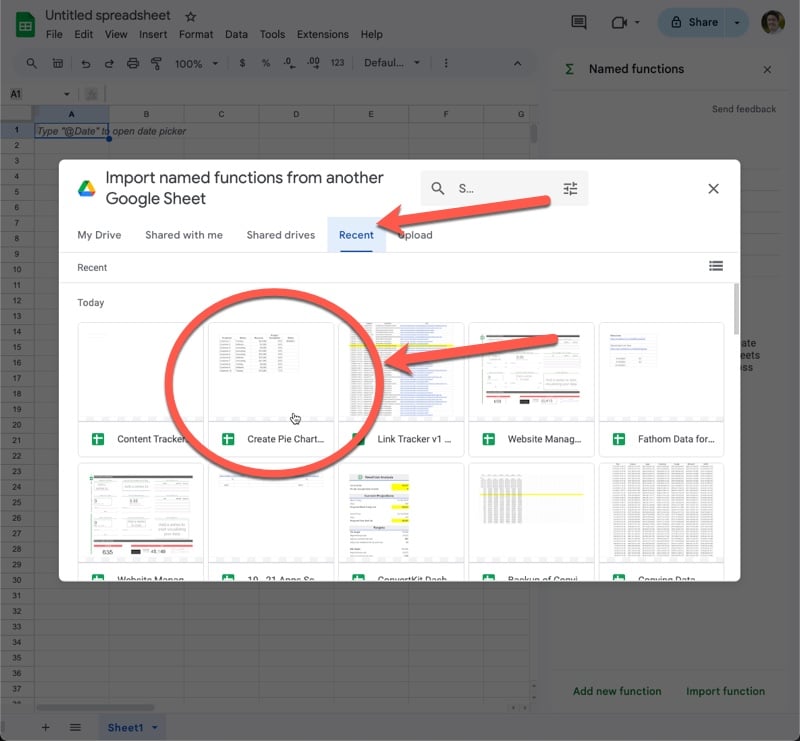The image size is (800, 741).
Task: Apply currency format with dollar icon
Action: 242,63
